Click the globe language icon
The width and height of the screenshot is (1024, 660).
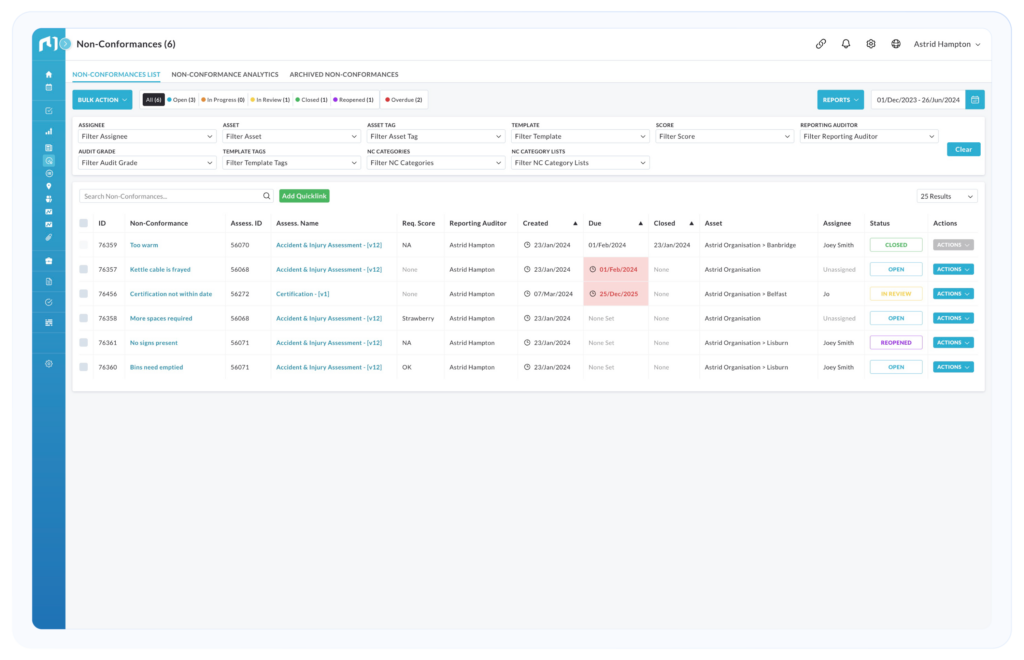pos(896,44)
